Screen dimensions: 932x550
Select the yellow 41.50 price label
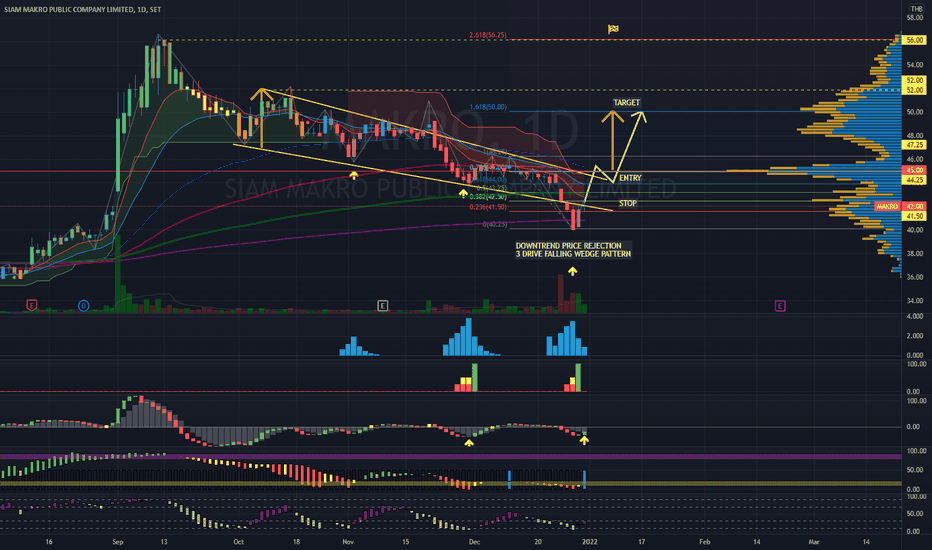tap(914, 216)
